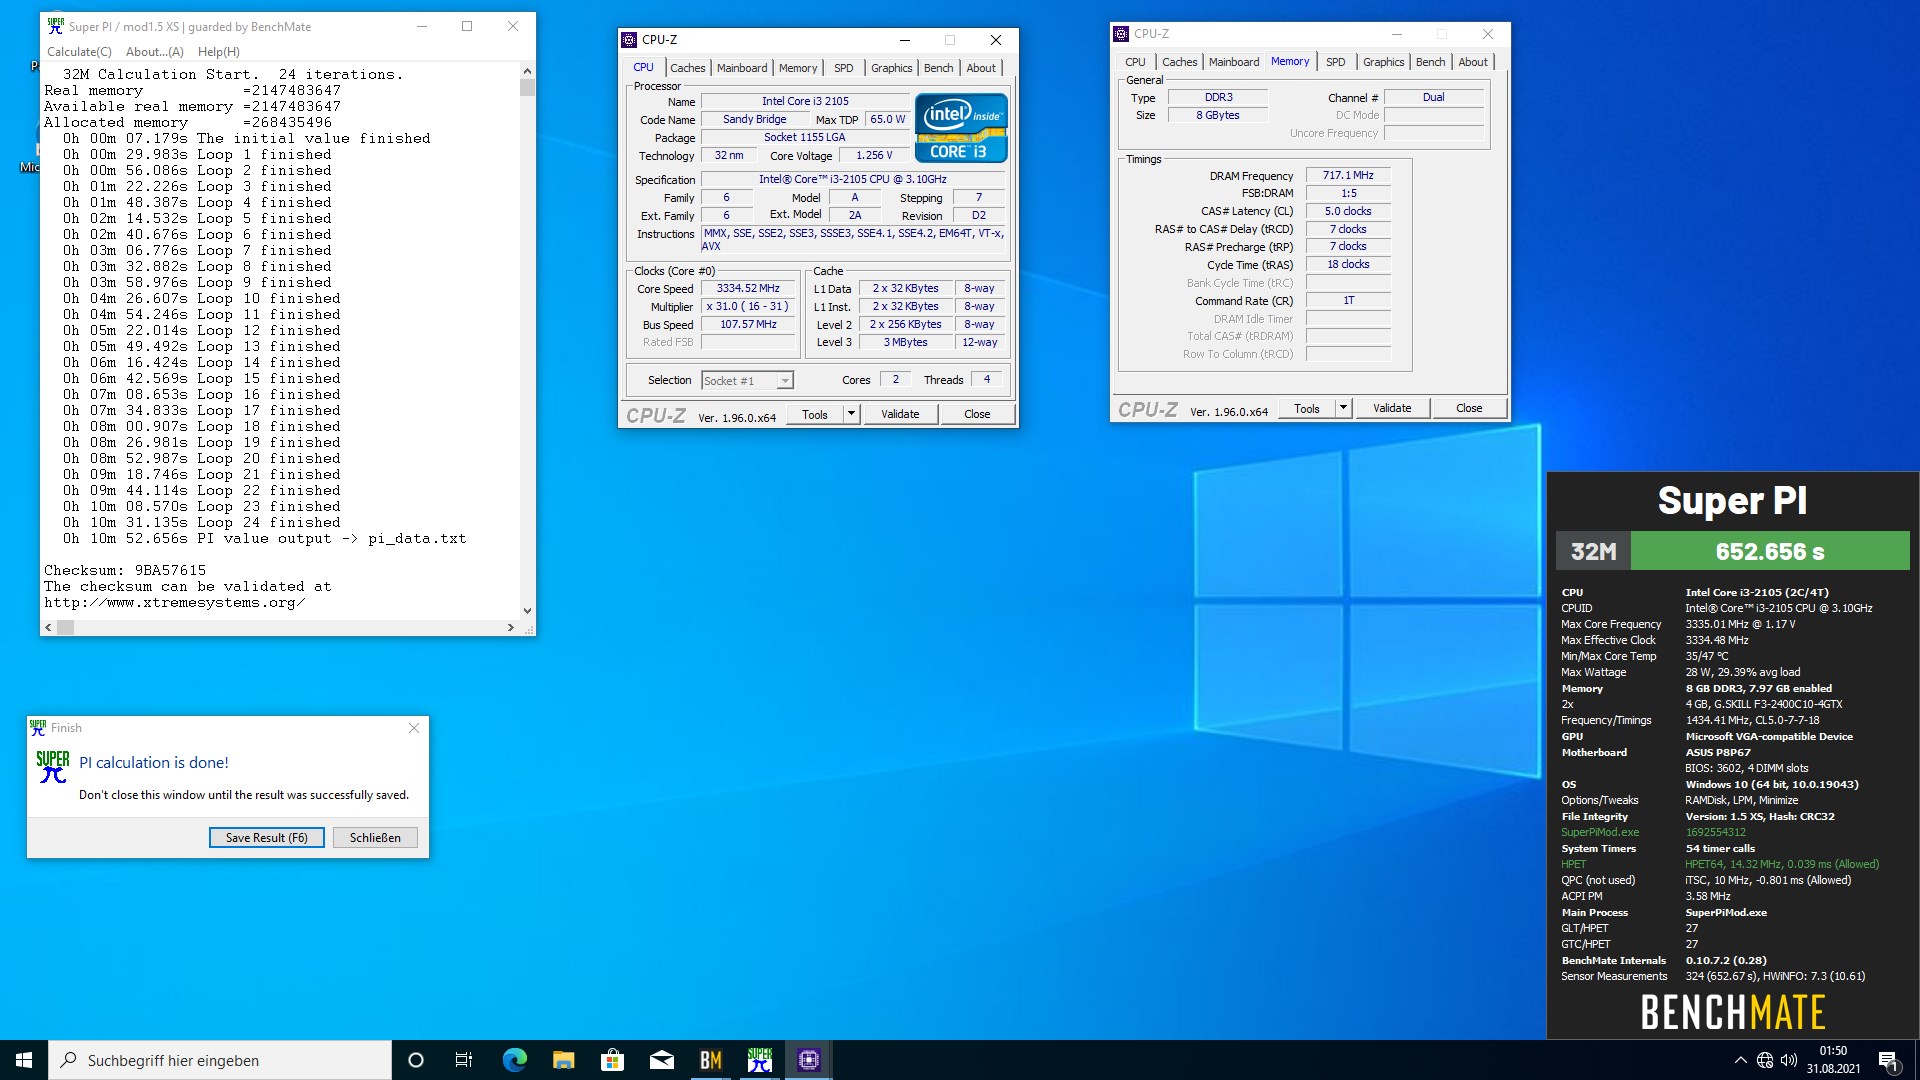Switch to BenchMate taskbar icon

pos(710,1060)
